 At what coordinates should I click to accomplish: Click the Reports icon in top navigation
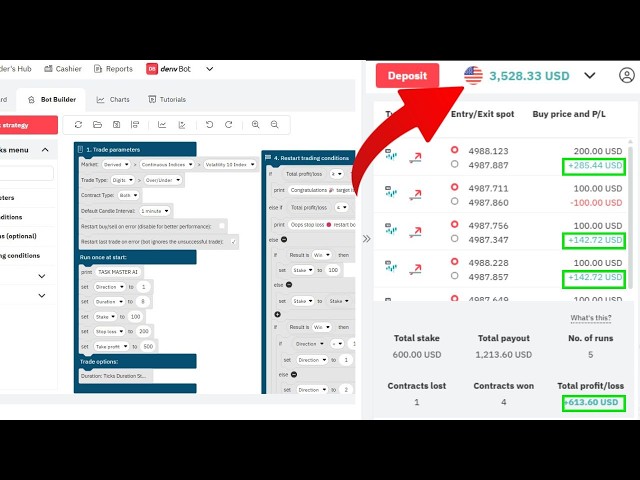click(98, 69)
